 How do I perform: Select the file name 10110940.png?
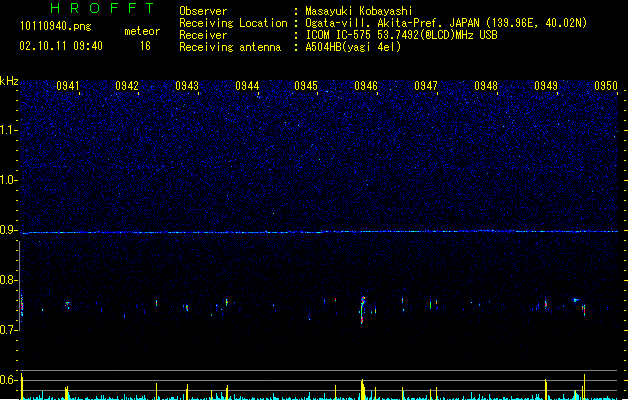click(56, 27)
